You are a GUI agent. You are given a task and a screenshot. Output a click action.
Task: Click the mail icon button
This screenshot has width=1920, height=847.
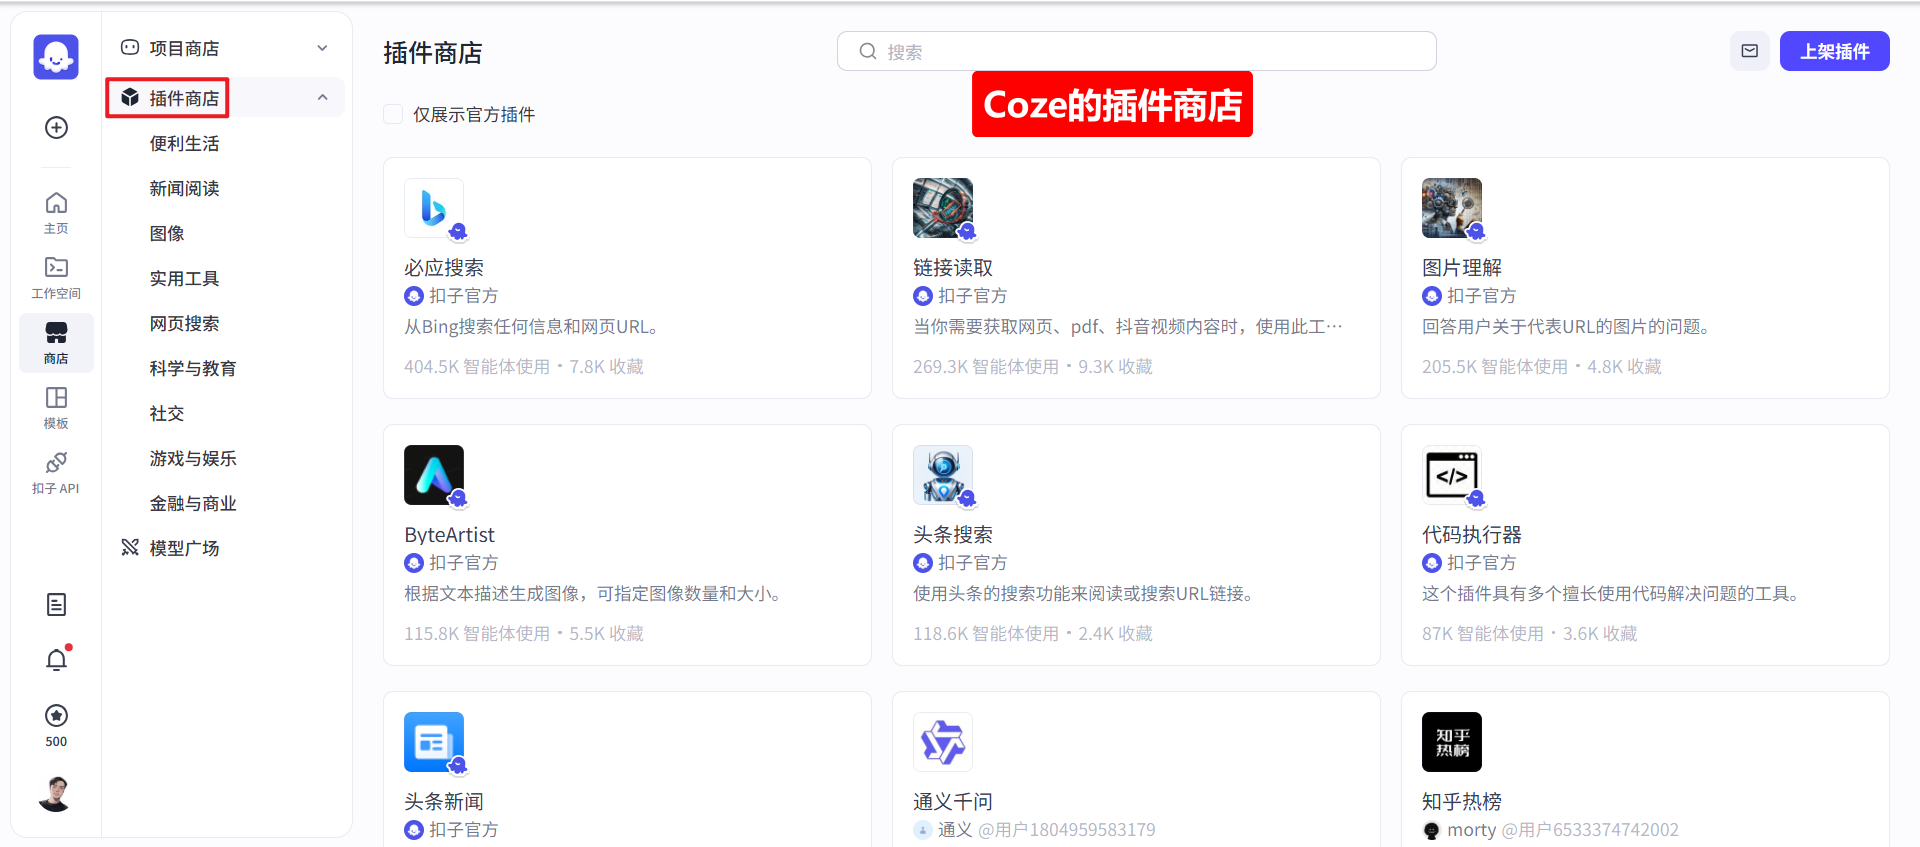click(1750, 51)
